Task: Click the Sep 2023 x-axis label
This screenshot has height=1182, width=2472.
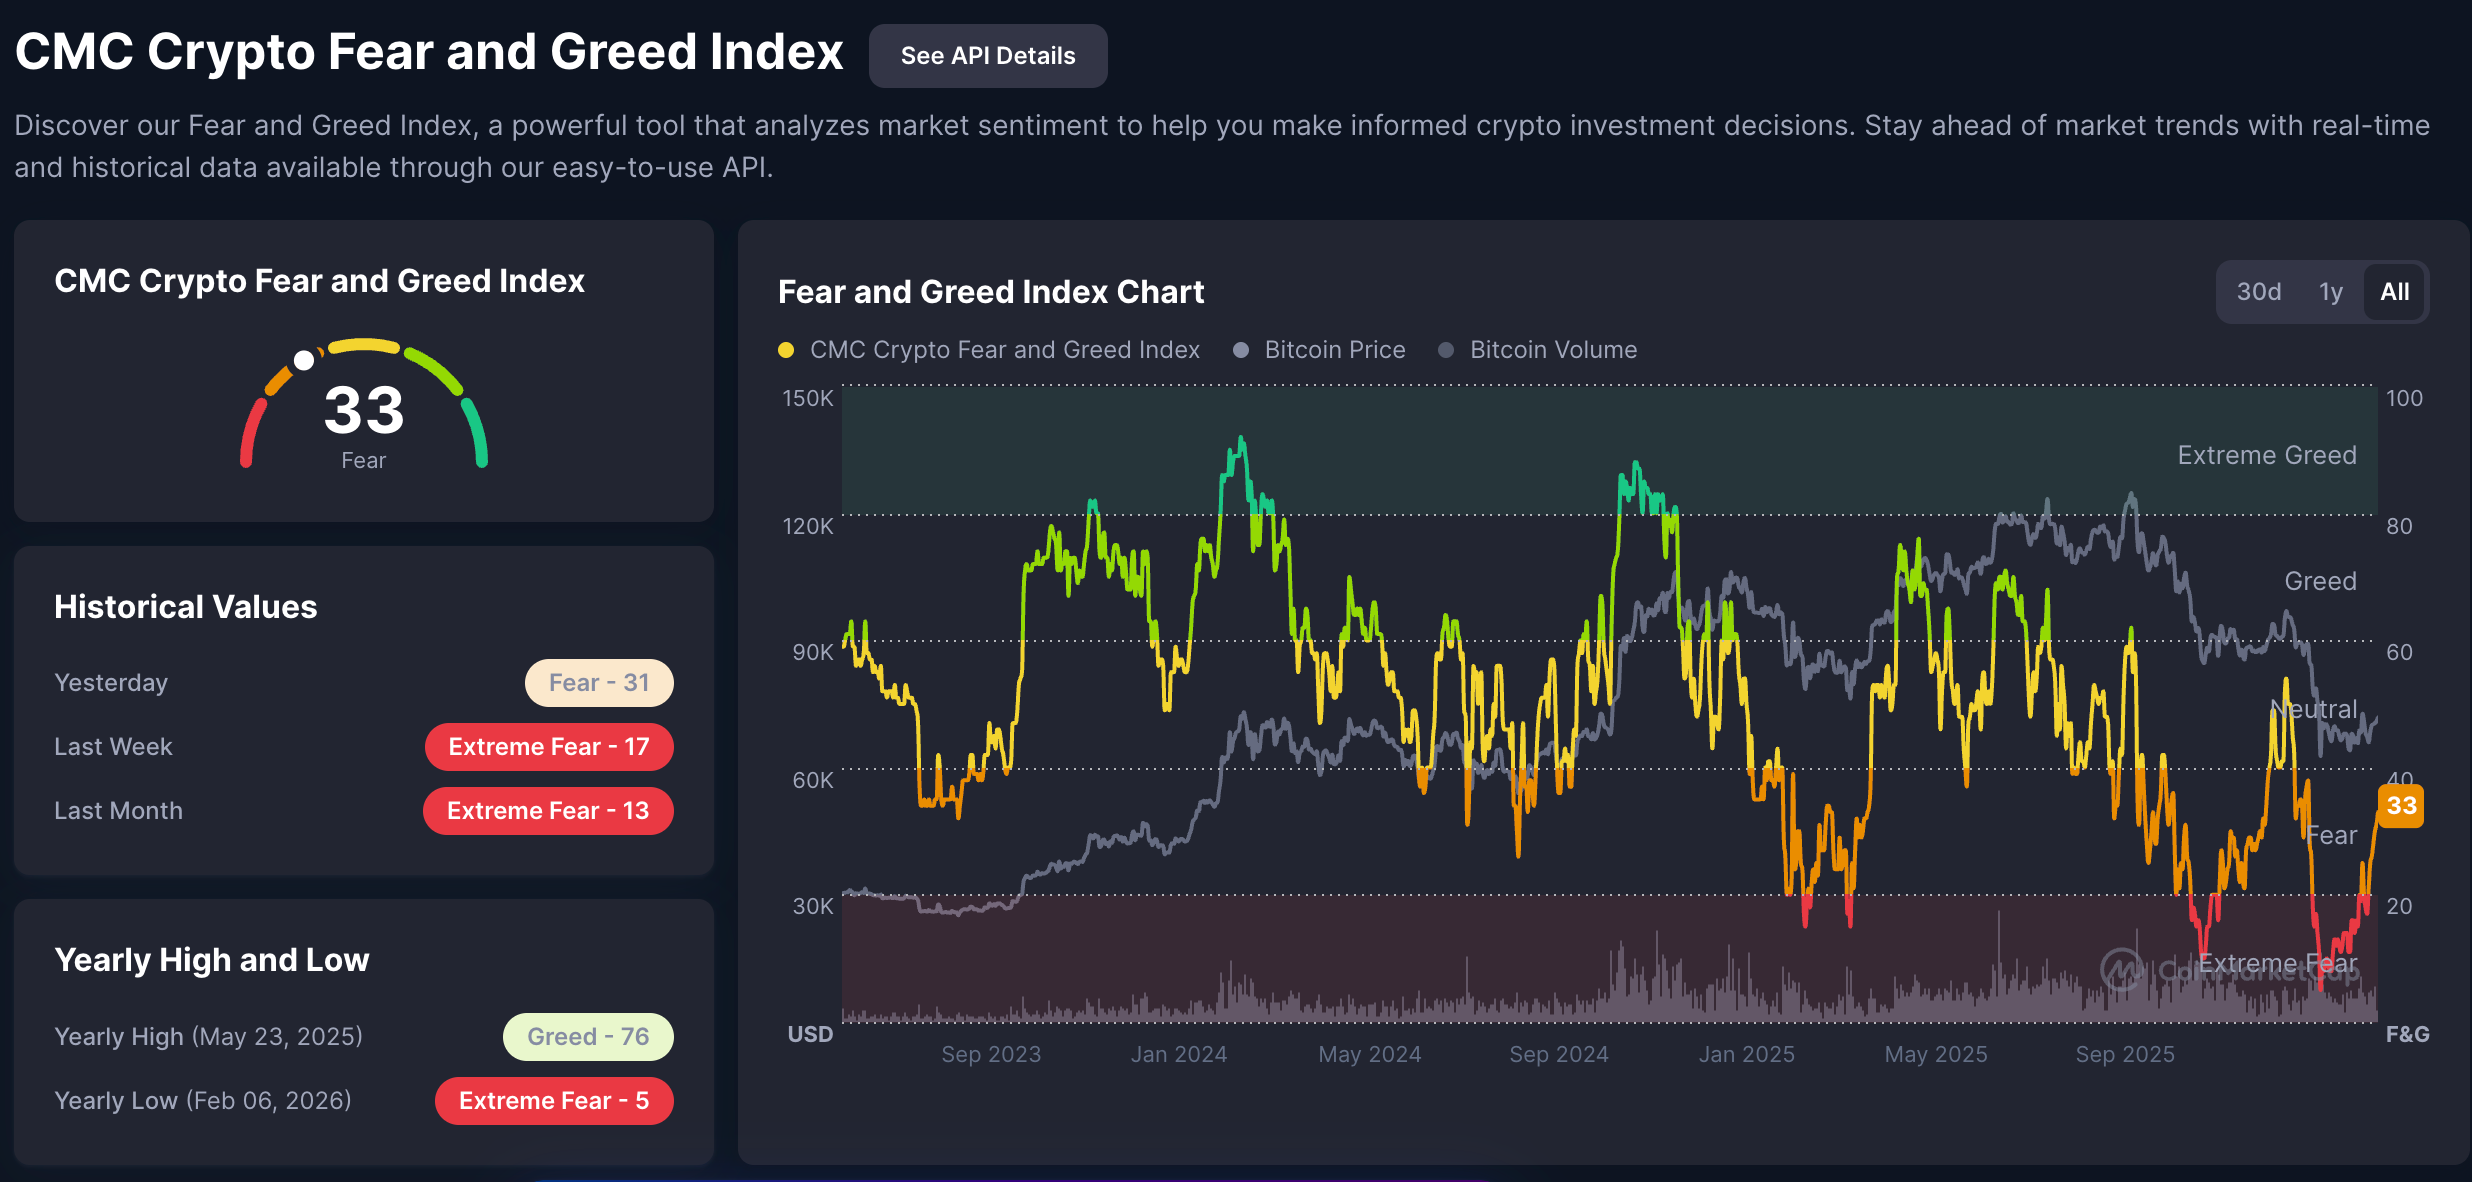Action: click(990, 1054)
